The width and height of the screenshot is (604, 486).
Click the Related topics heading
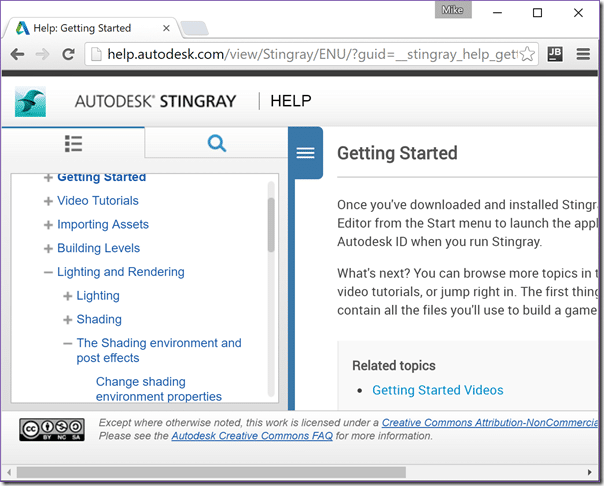[x=394, y=365]
